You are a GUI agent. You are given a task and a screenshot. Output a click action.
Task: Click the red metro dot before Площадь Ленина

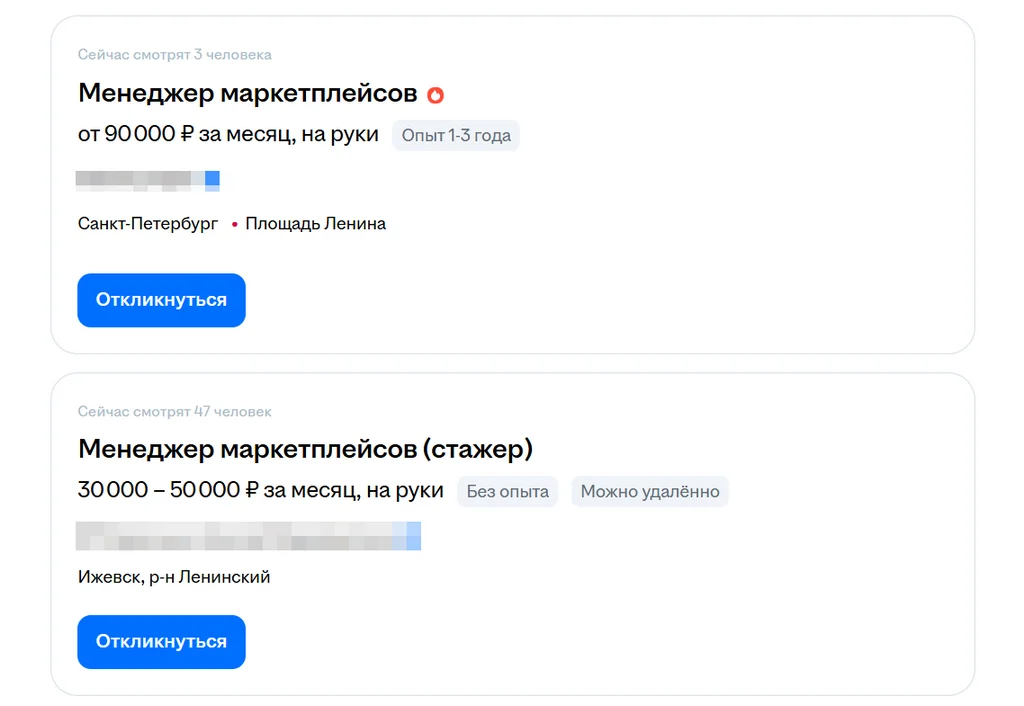234,225
